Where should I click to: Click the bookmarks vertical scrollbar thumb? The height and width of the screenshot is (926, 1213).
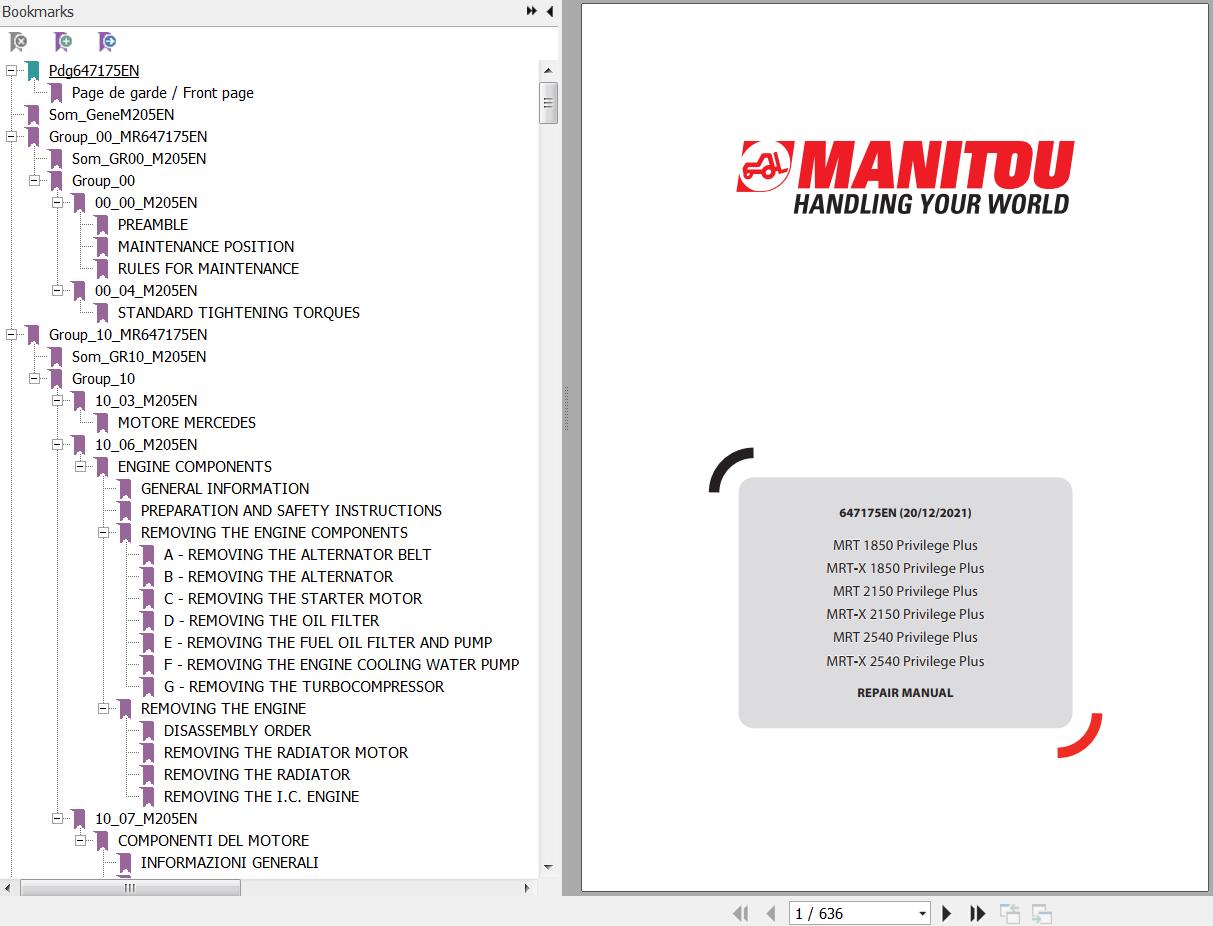pyautogui.click(x=548, y=102)
